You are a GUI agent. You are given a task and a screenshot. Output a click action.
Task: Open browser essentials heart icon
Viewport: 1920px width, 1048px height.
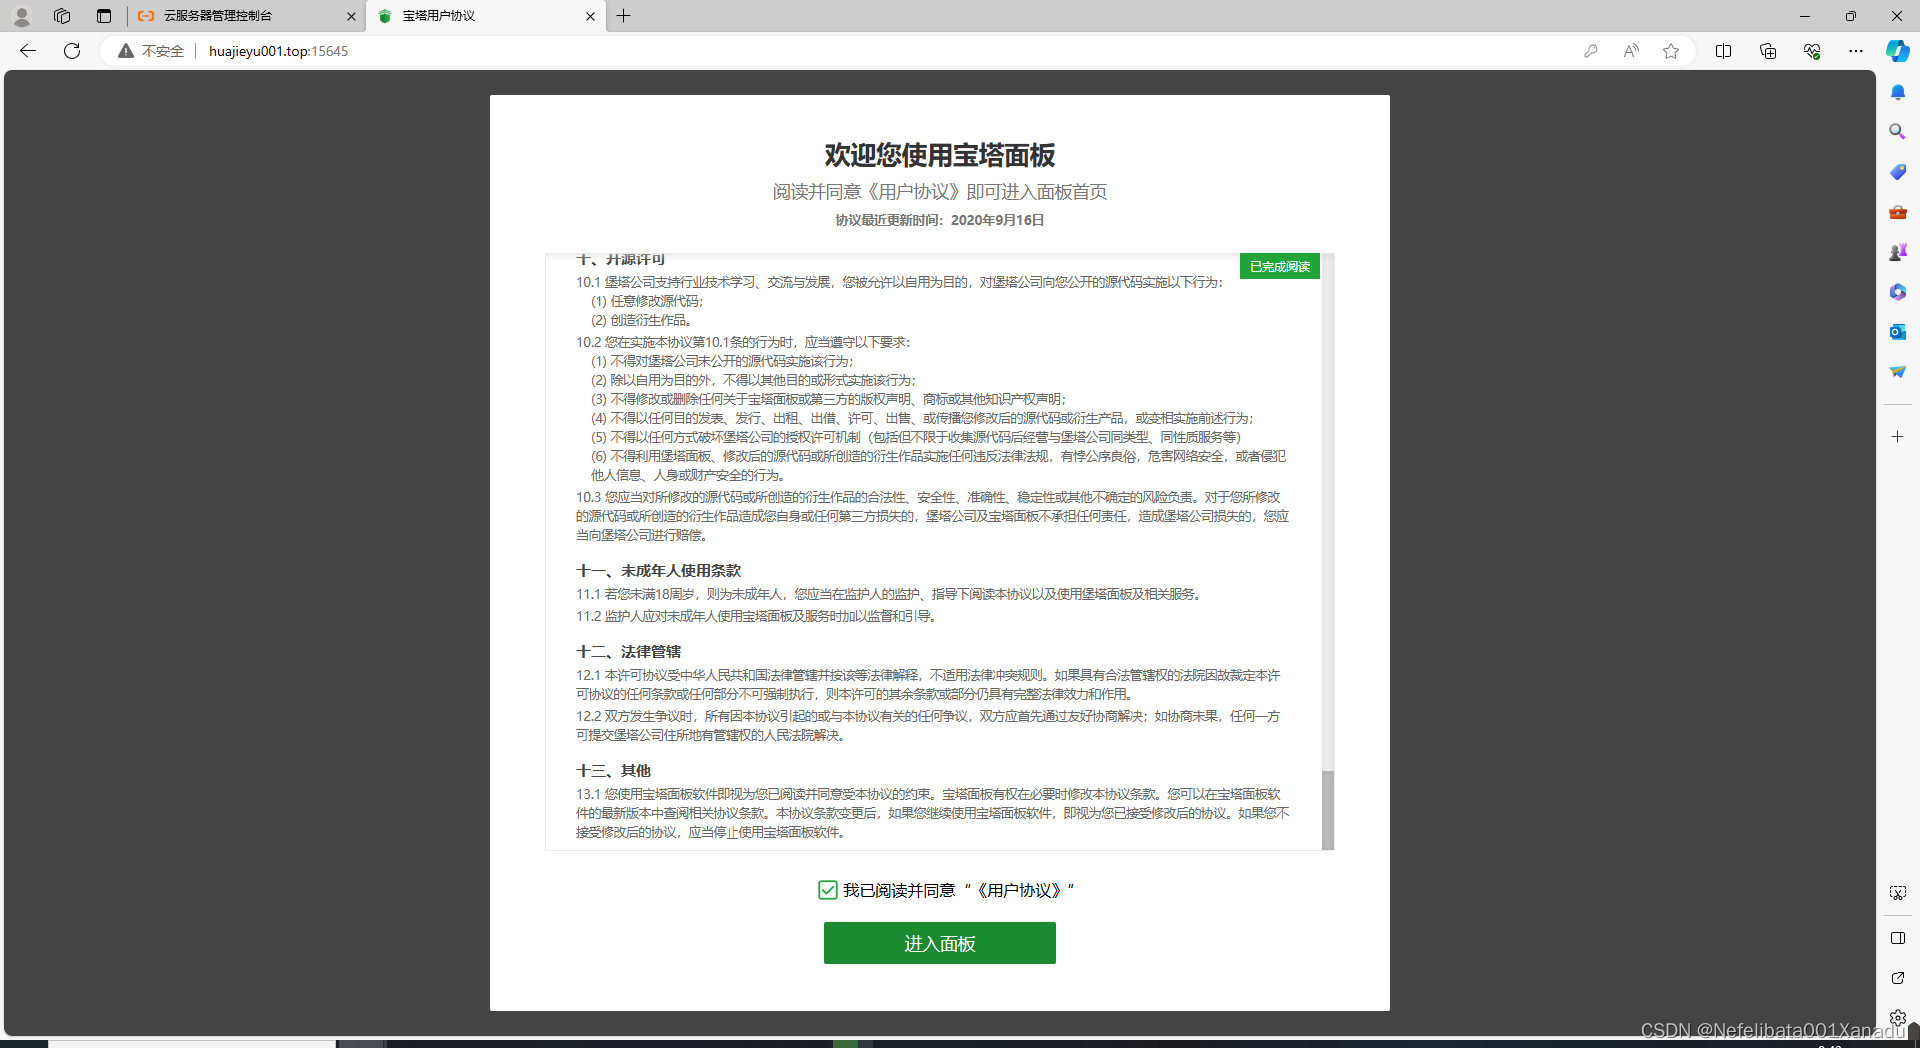1812,51
